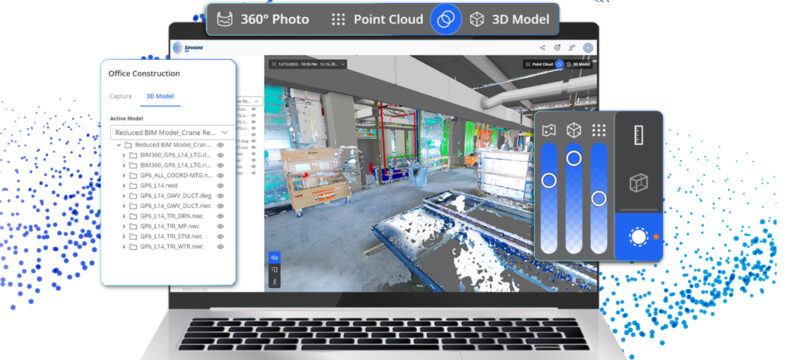Click the blue dashed-circle opacity button
Viewport: 800px width, 360px height.
(x=638, y=237)
